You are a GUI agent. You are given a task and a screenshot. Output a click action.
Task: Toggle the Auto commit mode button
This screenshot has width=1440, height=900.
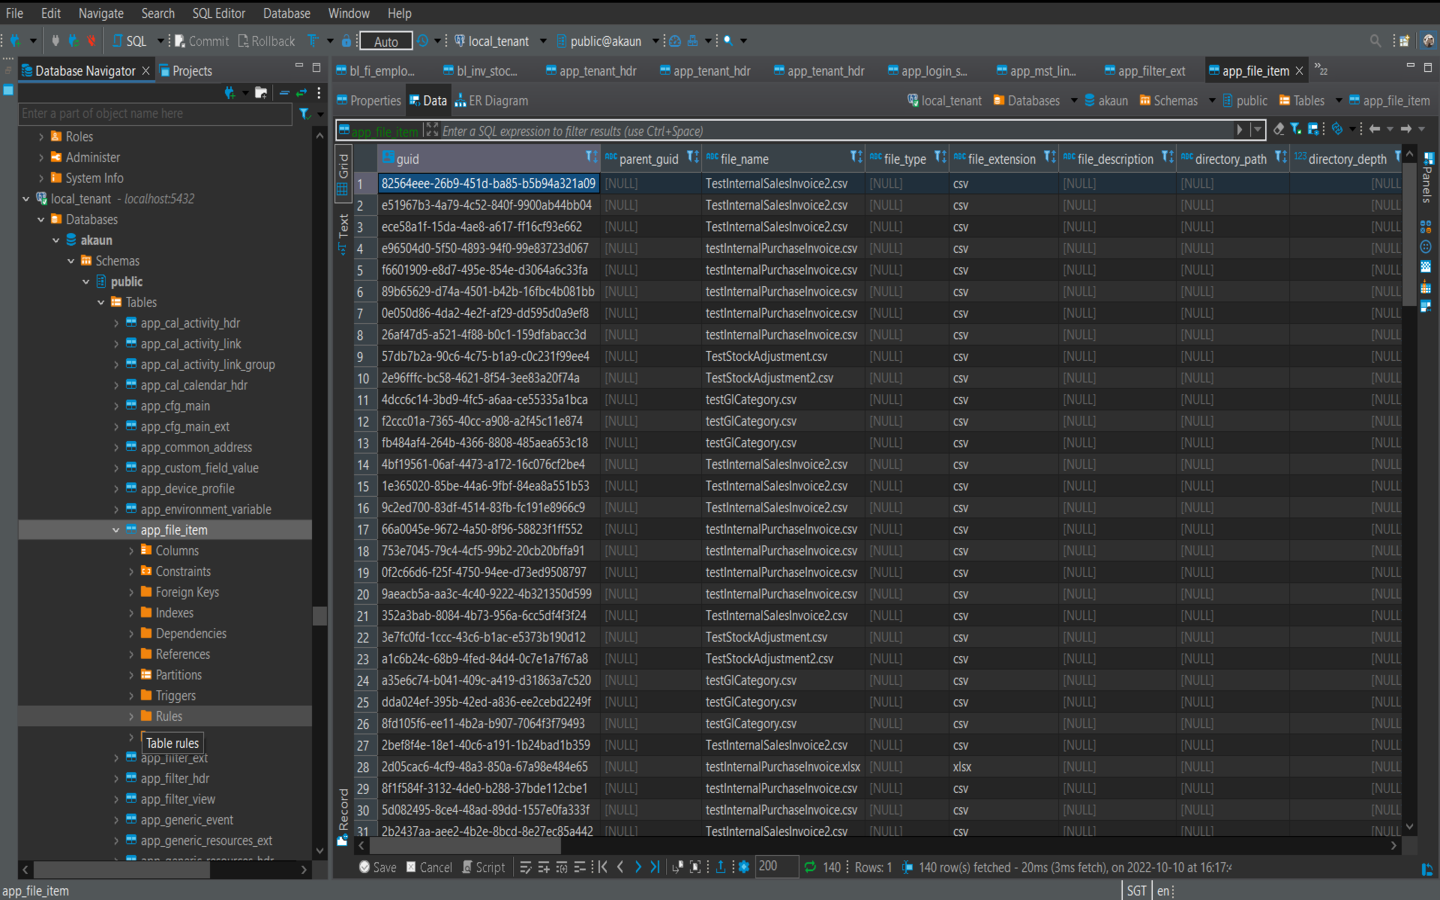click(386, 41)
